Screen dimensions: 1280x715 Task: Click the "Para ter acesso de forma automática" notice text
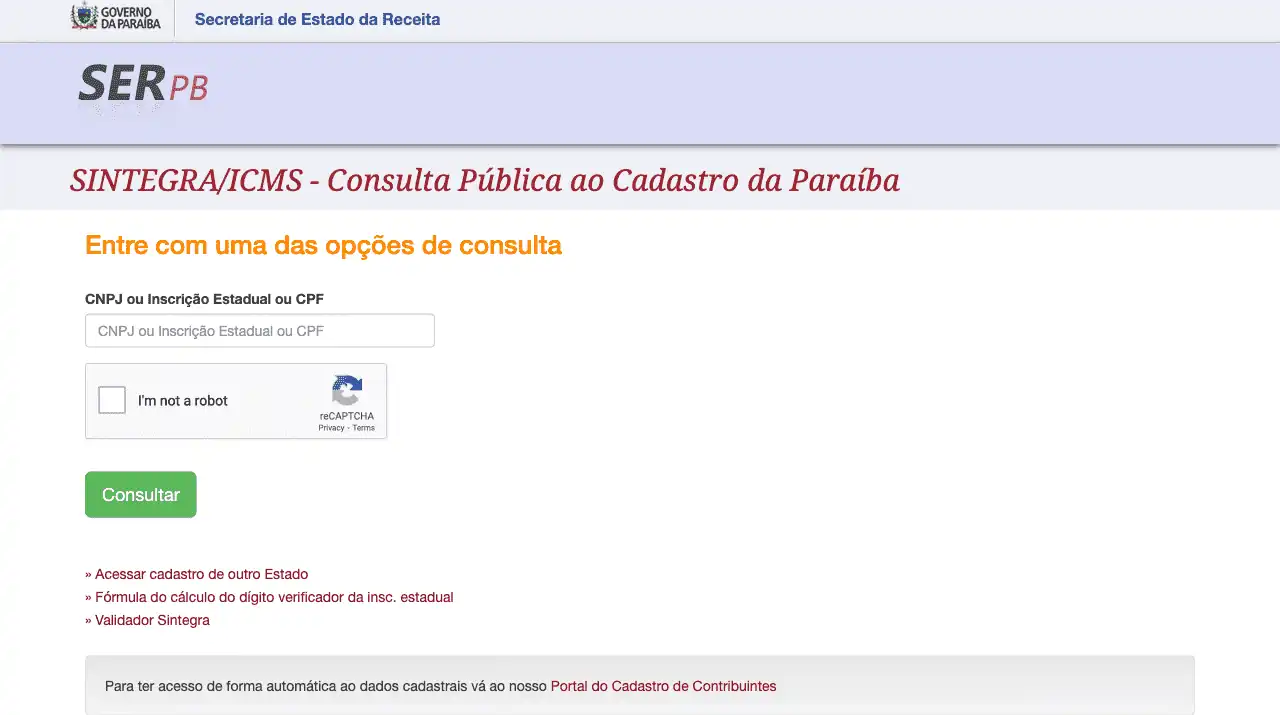click(x=325, y=686)
